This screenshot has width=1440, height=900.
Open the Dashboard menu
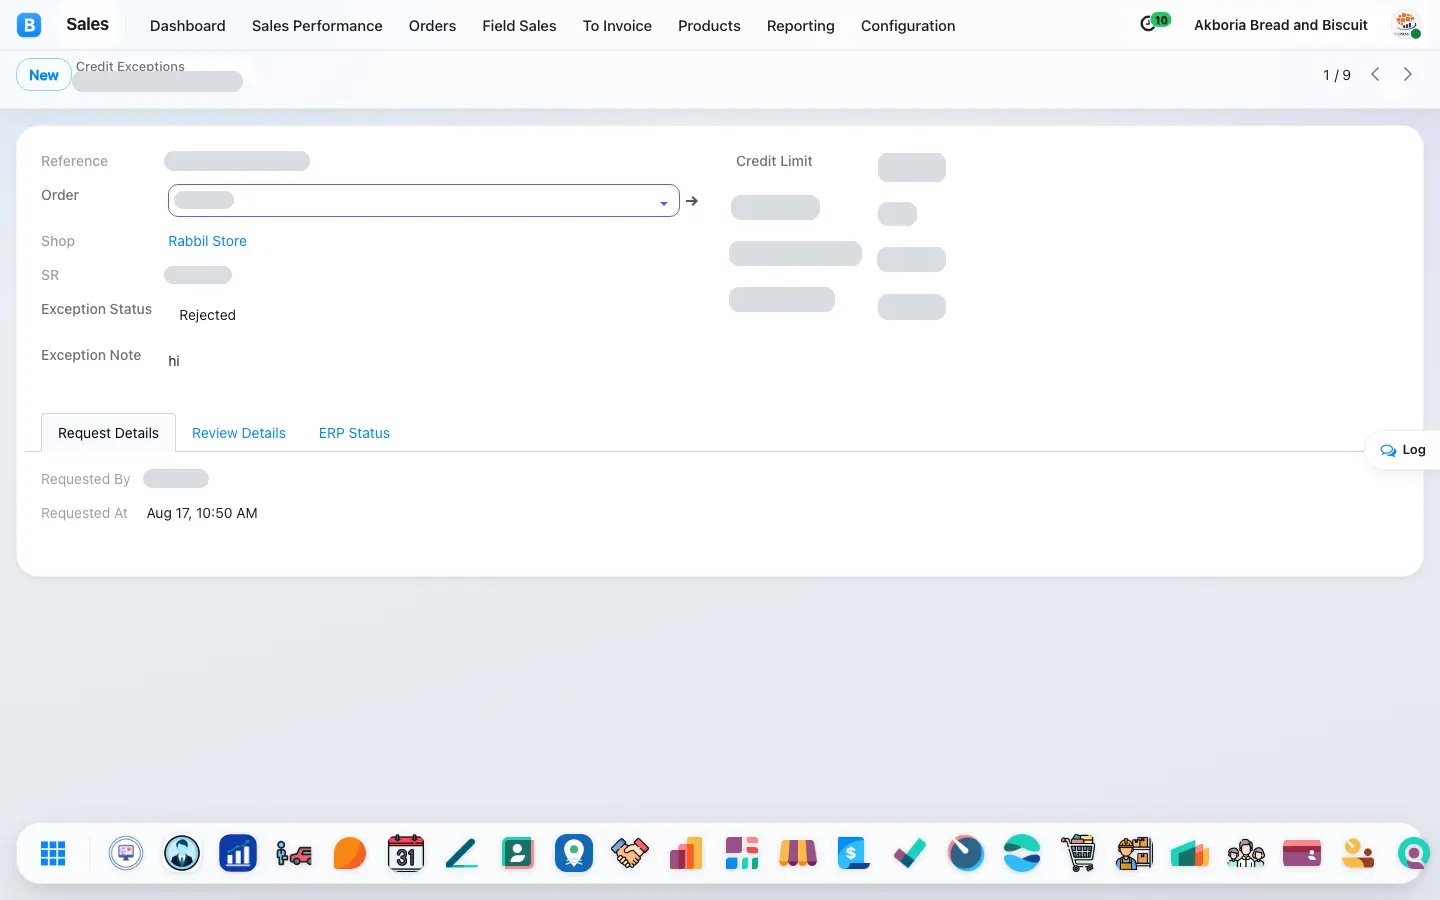click(188, 26)
